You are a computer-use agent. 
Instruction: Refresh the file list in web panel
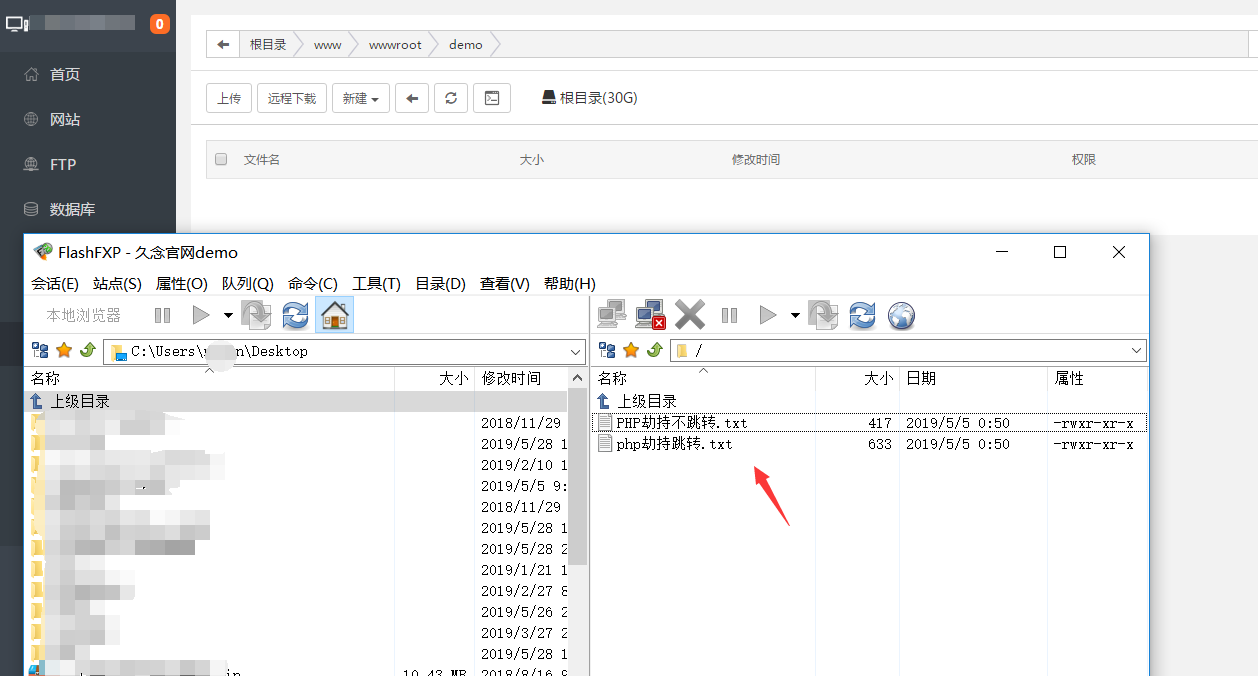coord(451,98)
